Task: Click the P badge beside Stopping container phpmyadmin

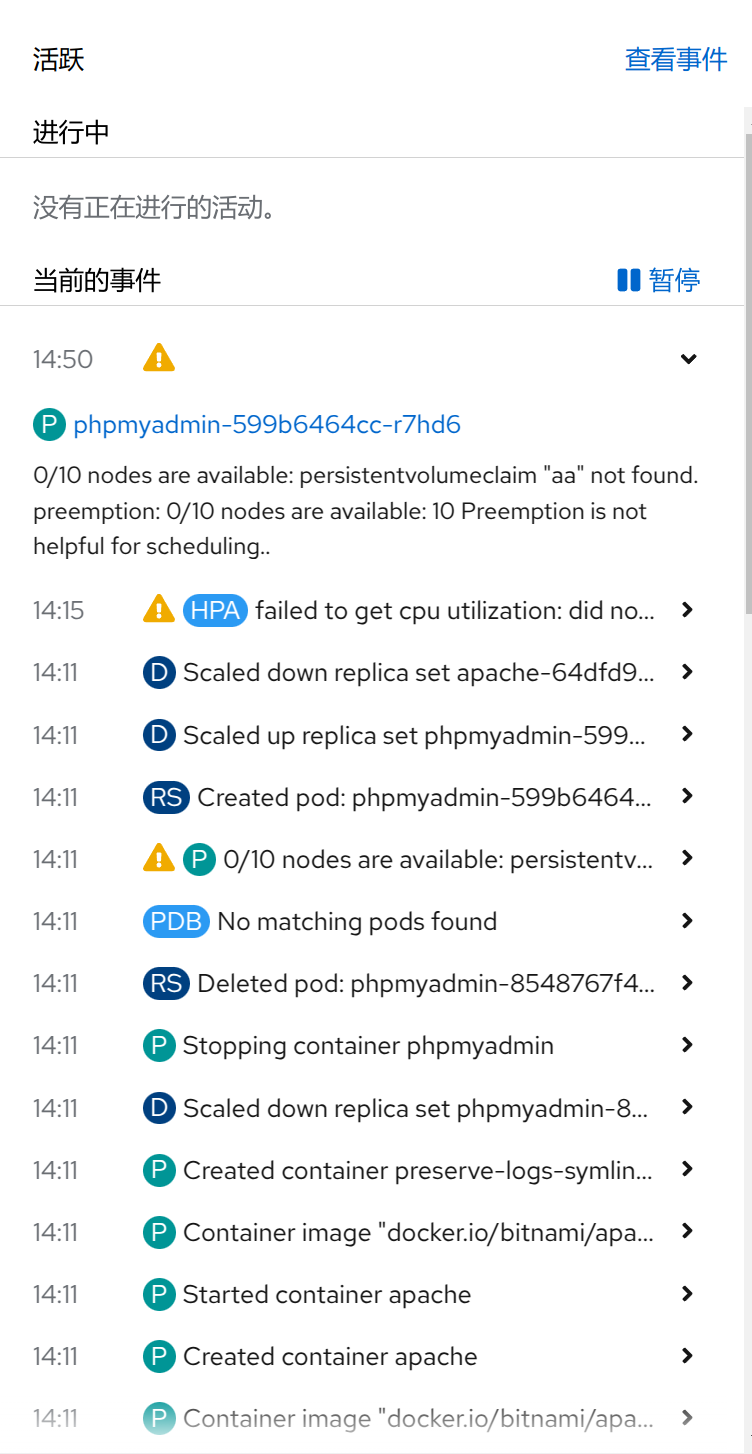Action: click(x=159, y=1046)
